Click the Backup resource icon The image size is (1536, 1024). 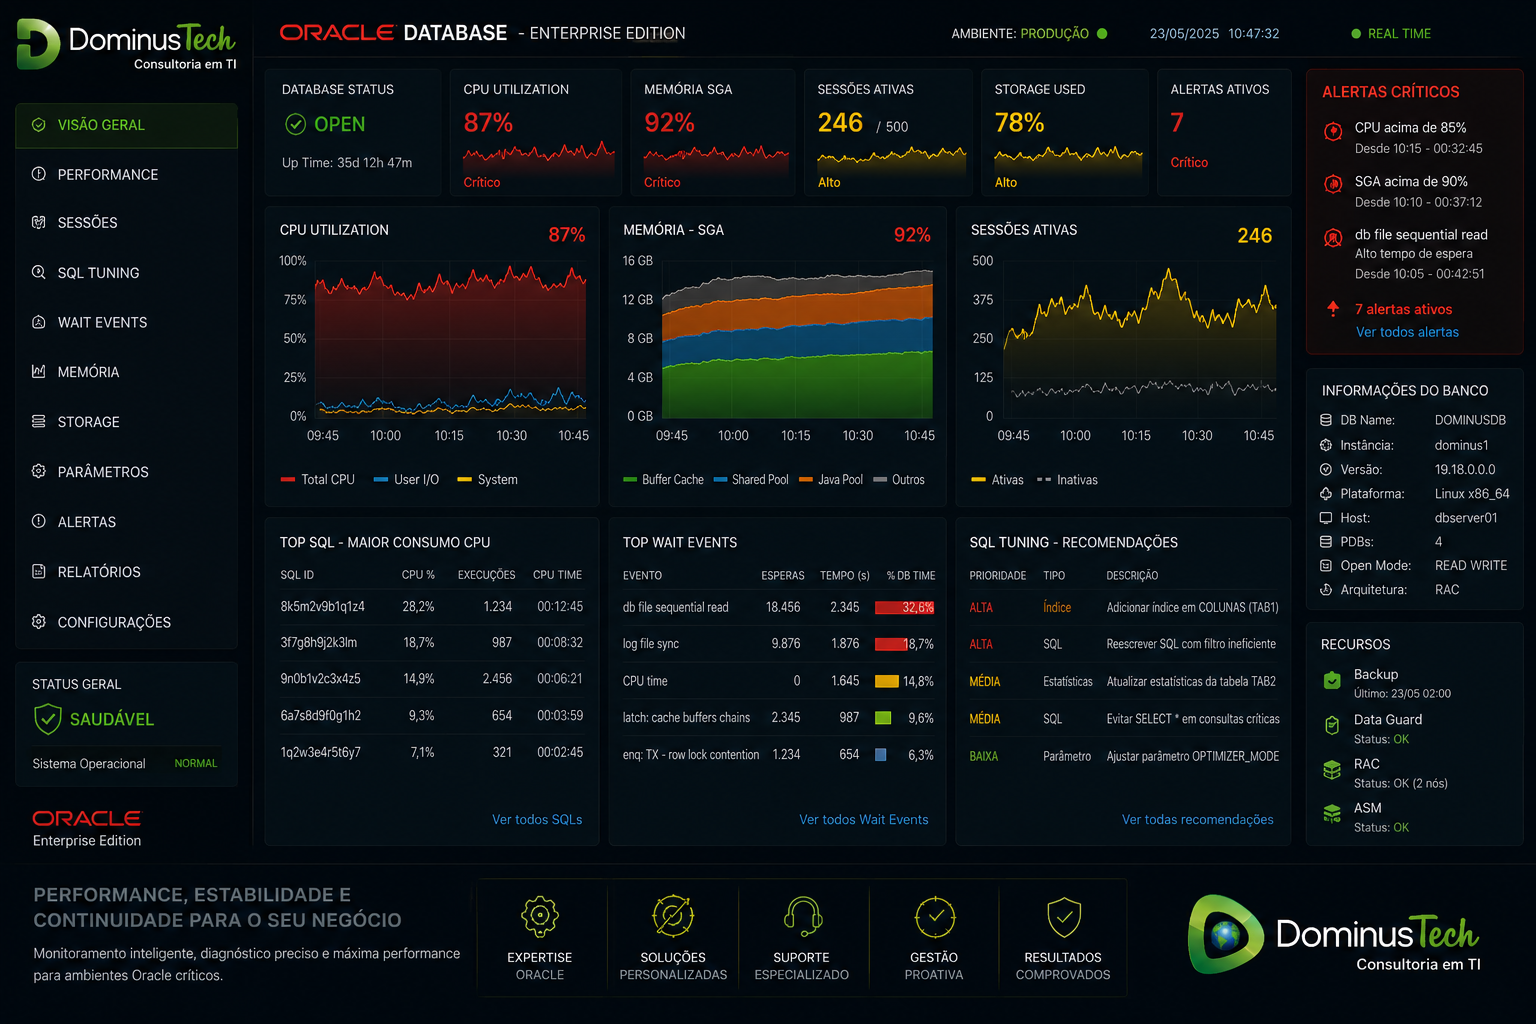click(1332, 680)
